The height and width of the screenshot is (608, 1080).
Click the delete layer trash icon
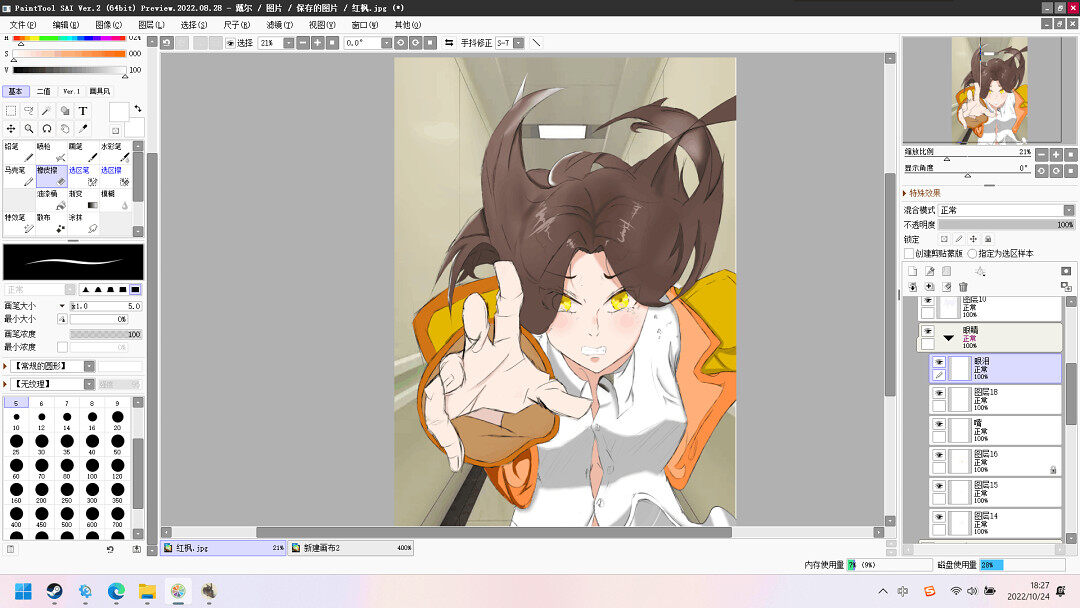tap(963, 287)
